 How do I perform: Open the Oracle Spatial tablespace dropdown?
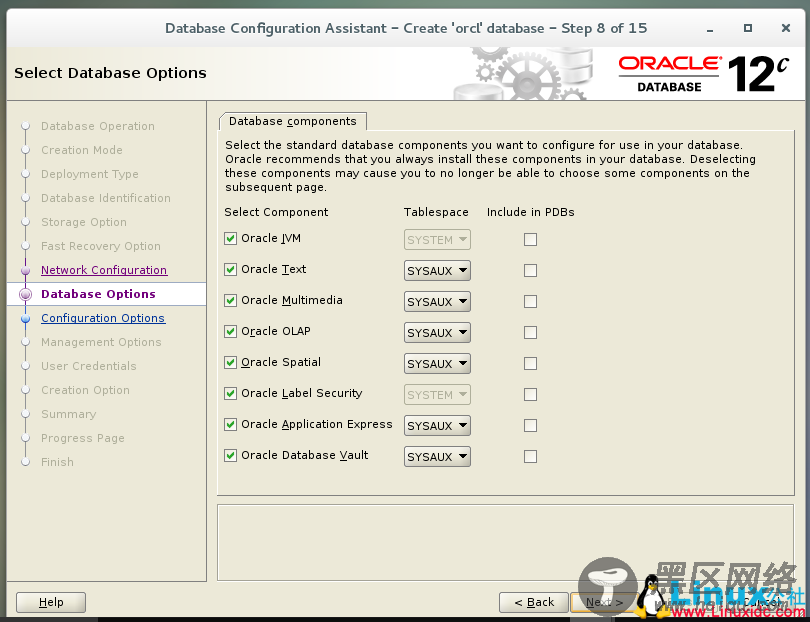pyautogui.click(x=437, y=364)
